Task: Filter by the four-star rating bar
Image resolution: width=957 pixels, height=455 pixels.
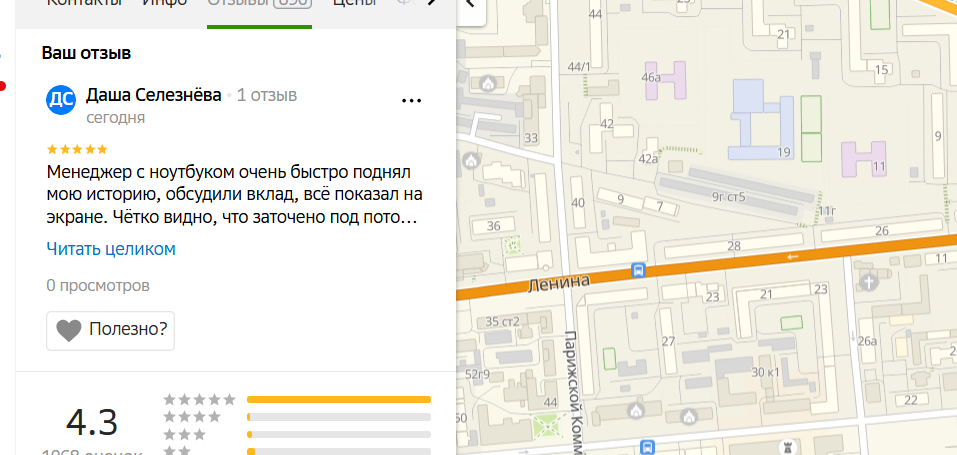Action: click(x=339, y=417)
